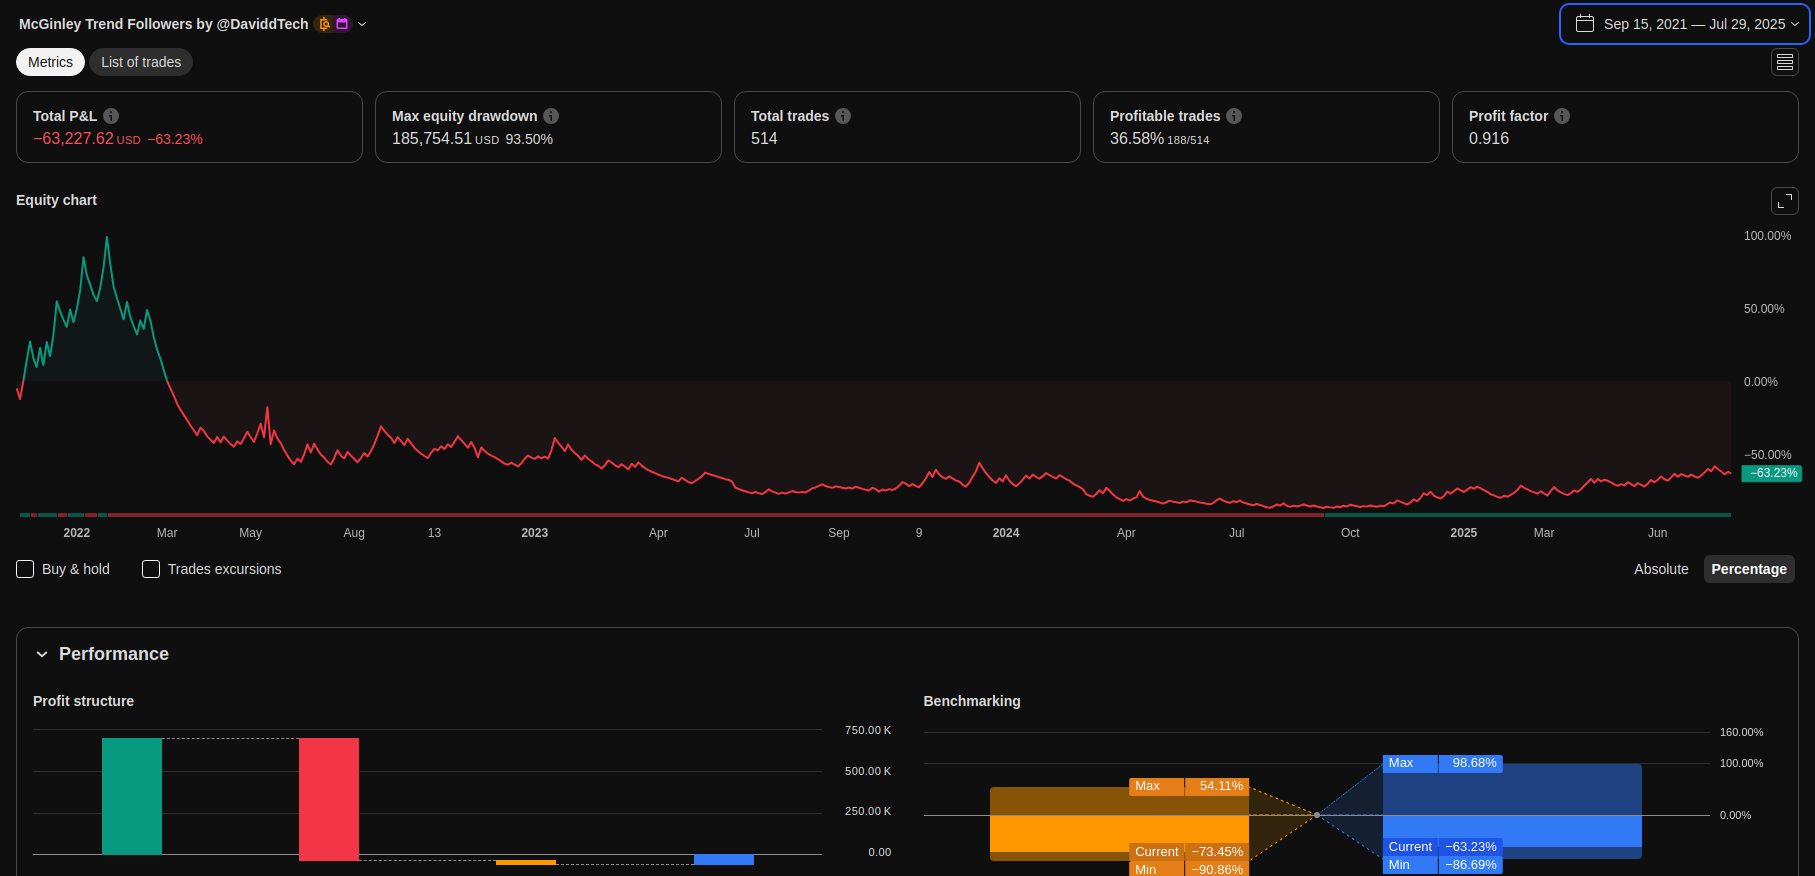
Task: Open the List of trades tab
Action: [141, 62]
